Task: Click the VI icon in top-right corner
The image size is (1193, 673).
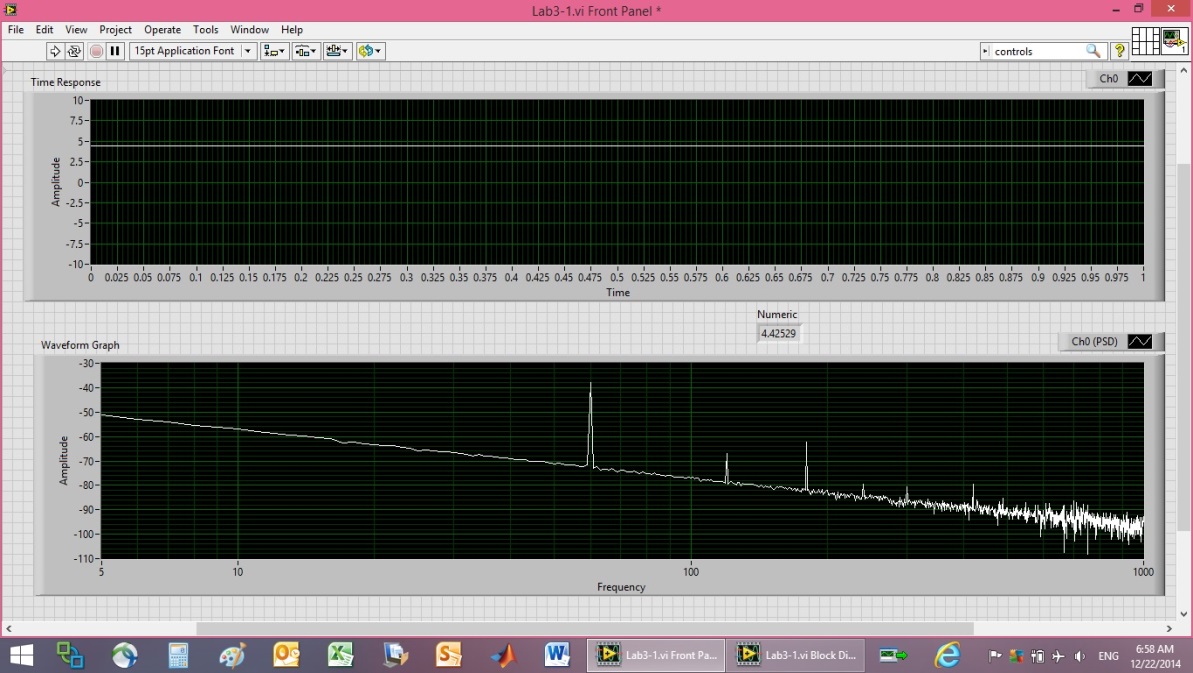Action: (1175, 41)
